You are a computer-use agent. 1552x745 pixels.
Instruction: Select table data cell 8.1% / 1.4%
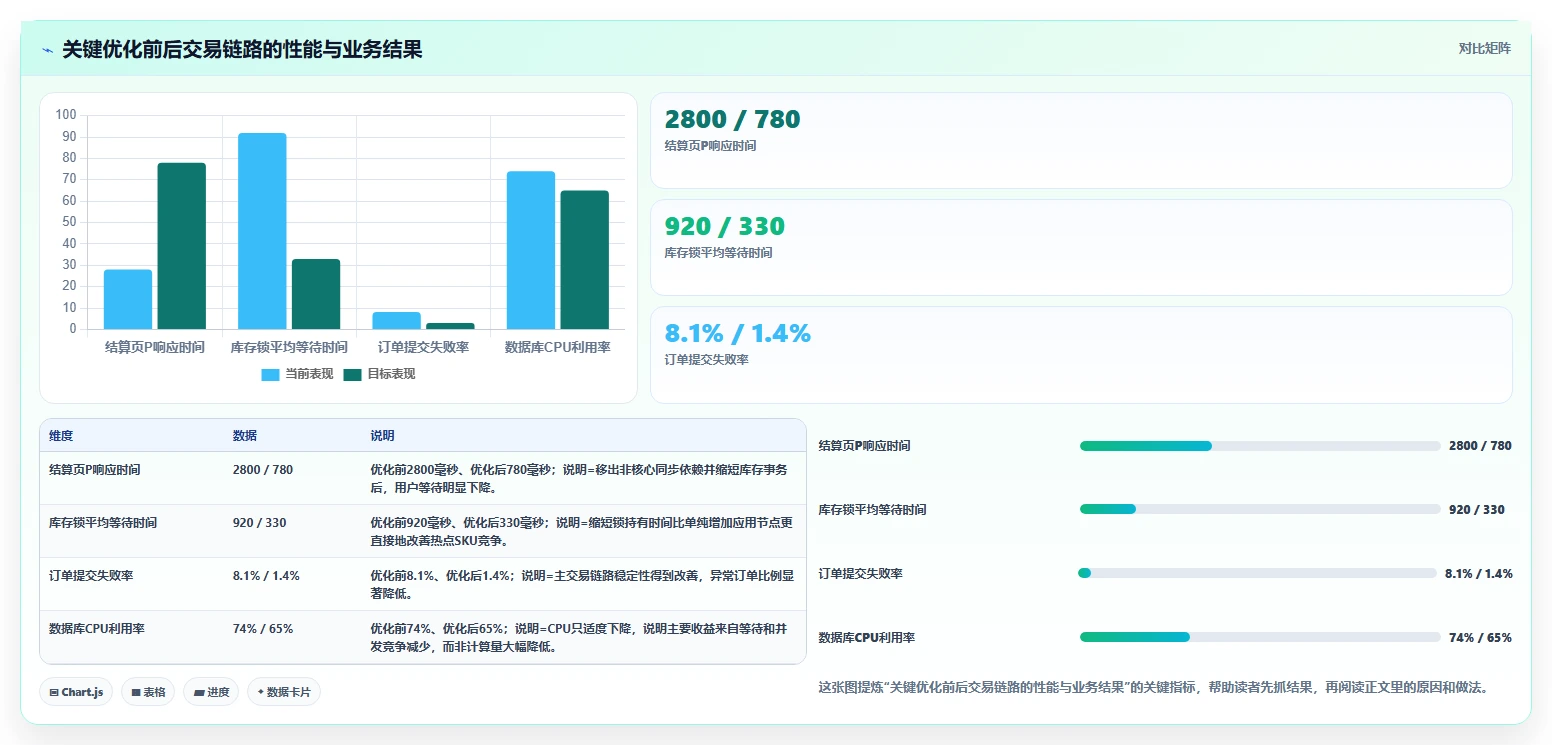pyautogui.click(x=266, y=575)
